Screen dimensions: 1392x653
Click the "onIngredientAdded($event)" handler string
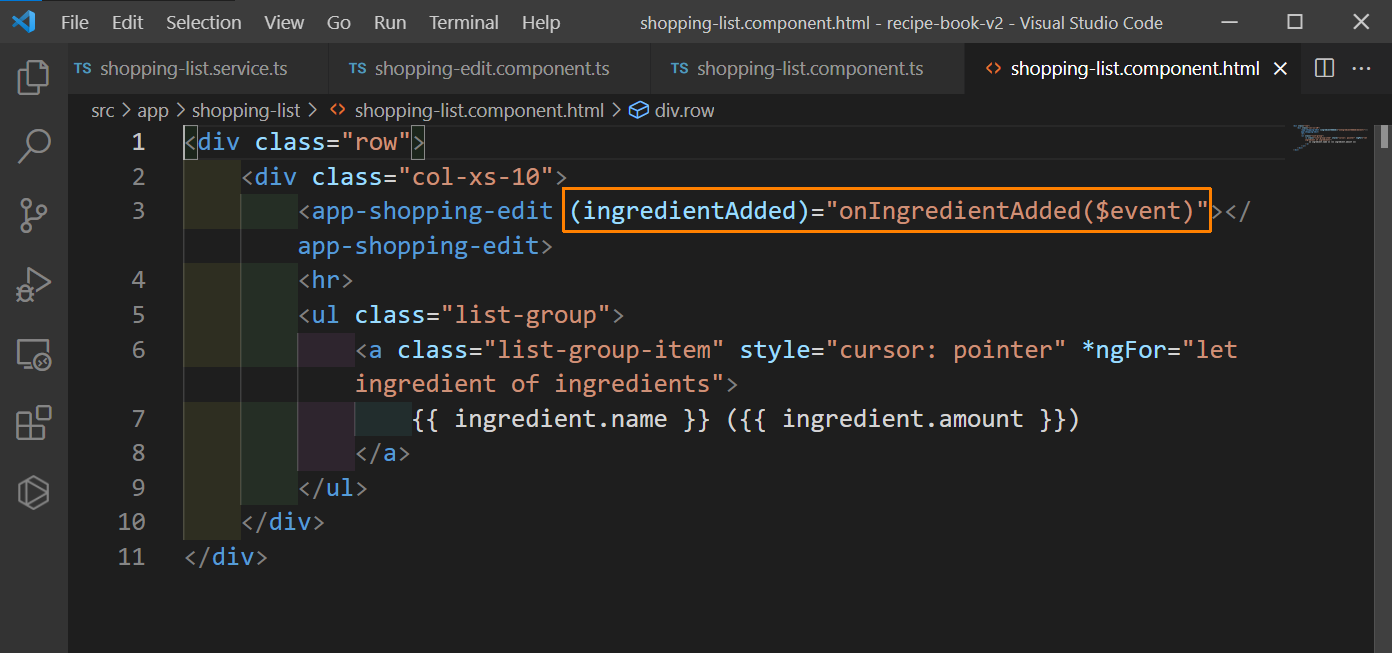pyautogui.click(x=1017, y=211)
